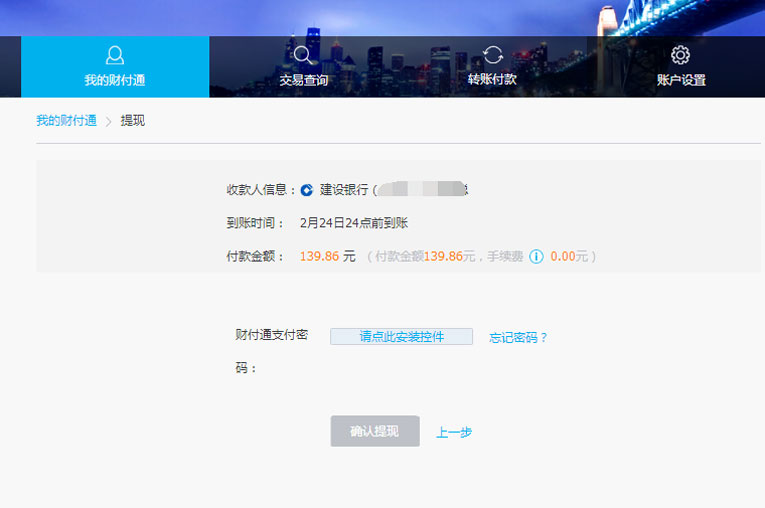Go to the 转账付款 tab

[492, 80]
